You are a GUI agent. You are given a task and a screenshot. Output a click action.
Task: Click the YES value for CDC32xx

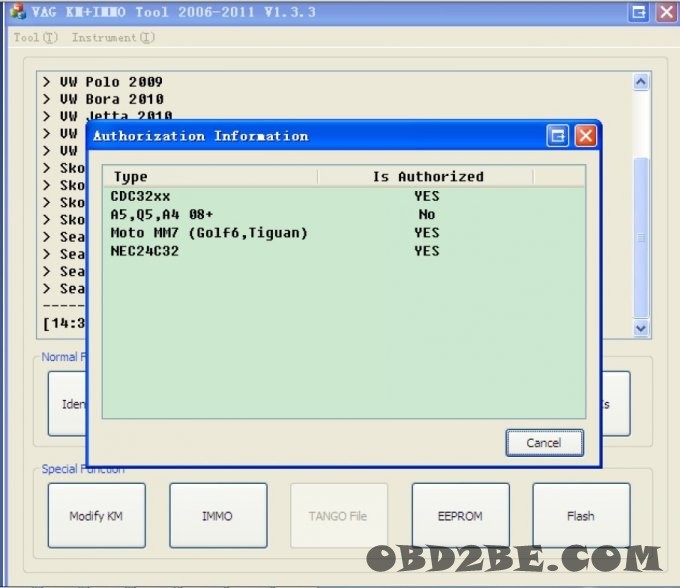(427, 196)
